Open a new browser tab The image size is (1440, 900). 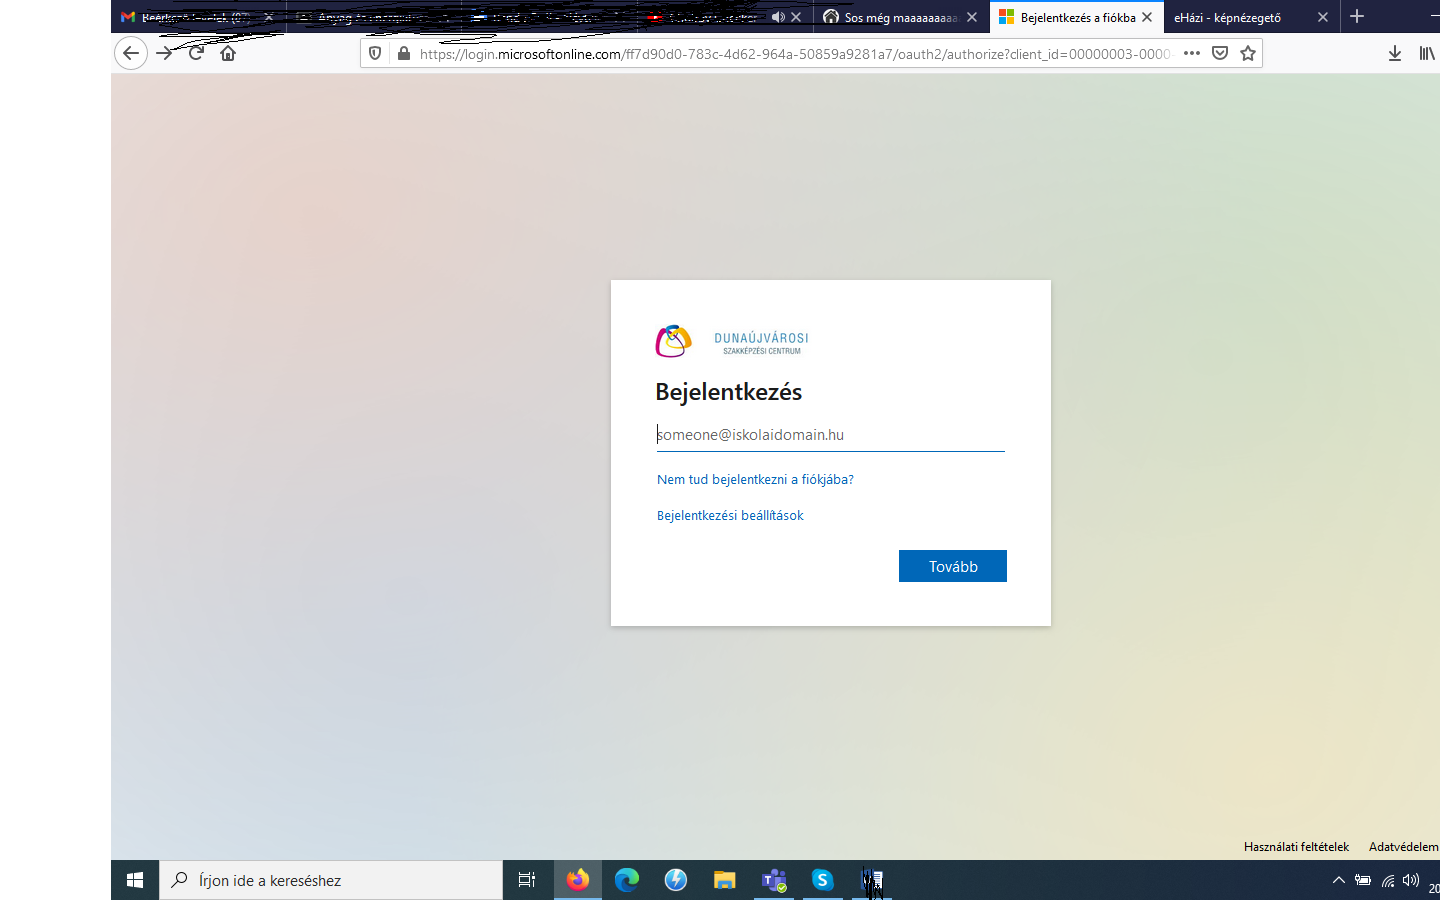(x=1357, y=17)
